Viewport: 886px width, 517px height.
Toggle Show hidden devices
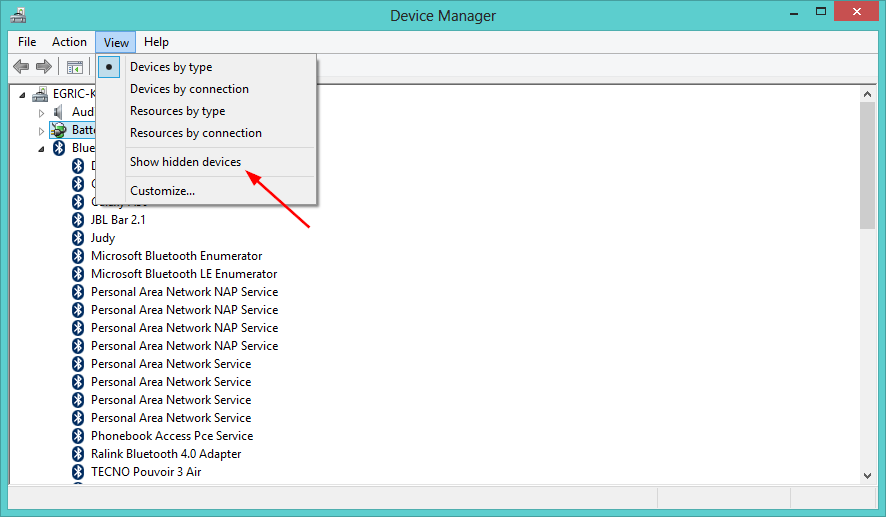pyautogui.click(x=206, y=162)
